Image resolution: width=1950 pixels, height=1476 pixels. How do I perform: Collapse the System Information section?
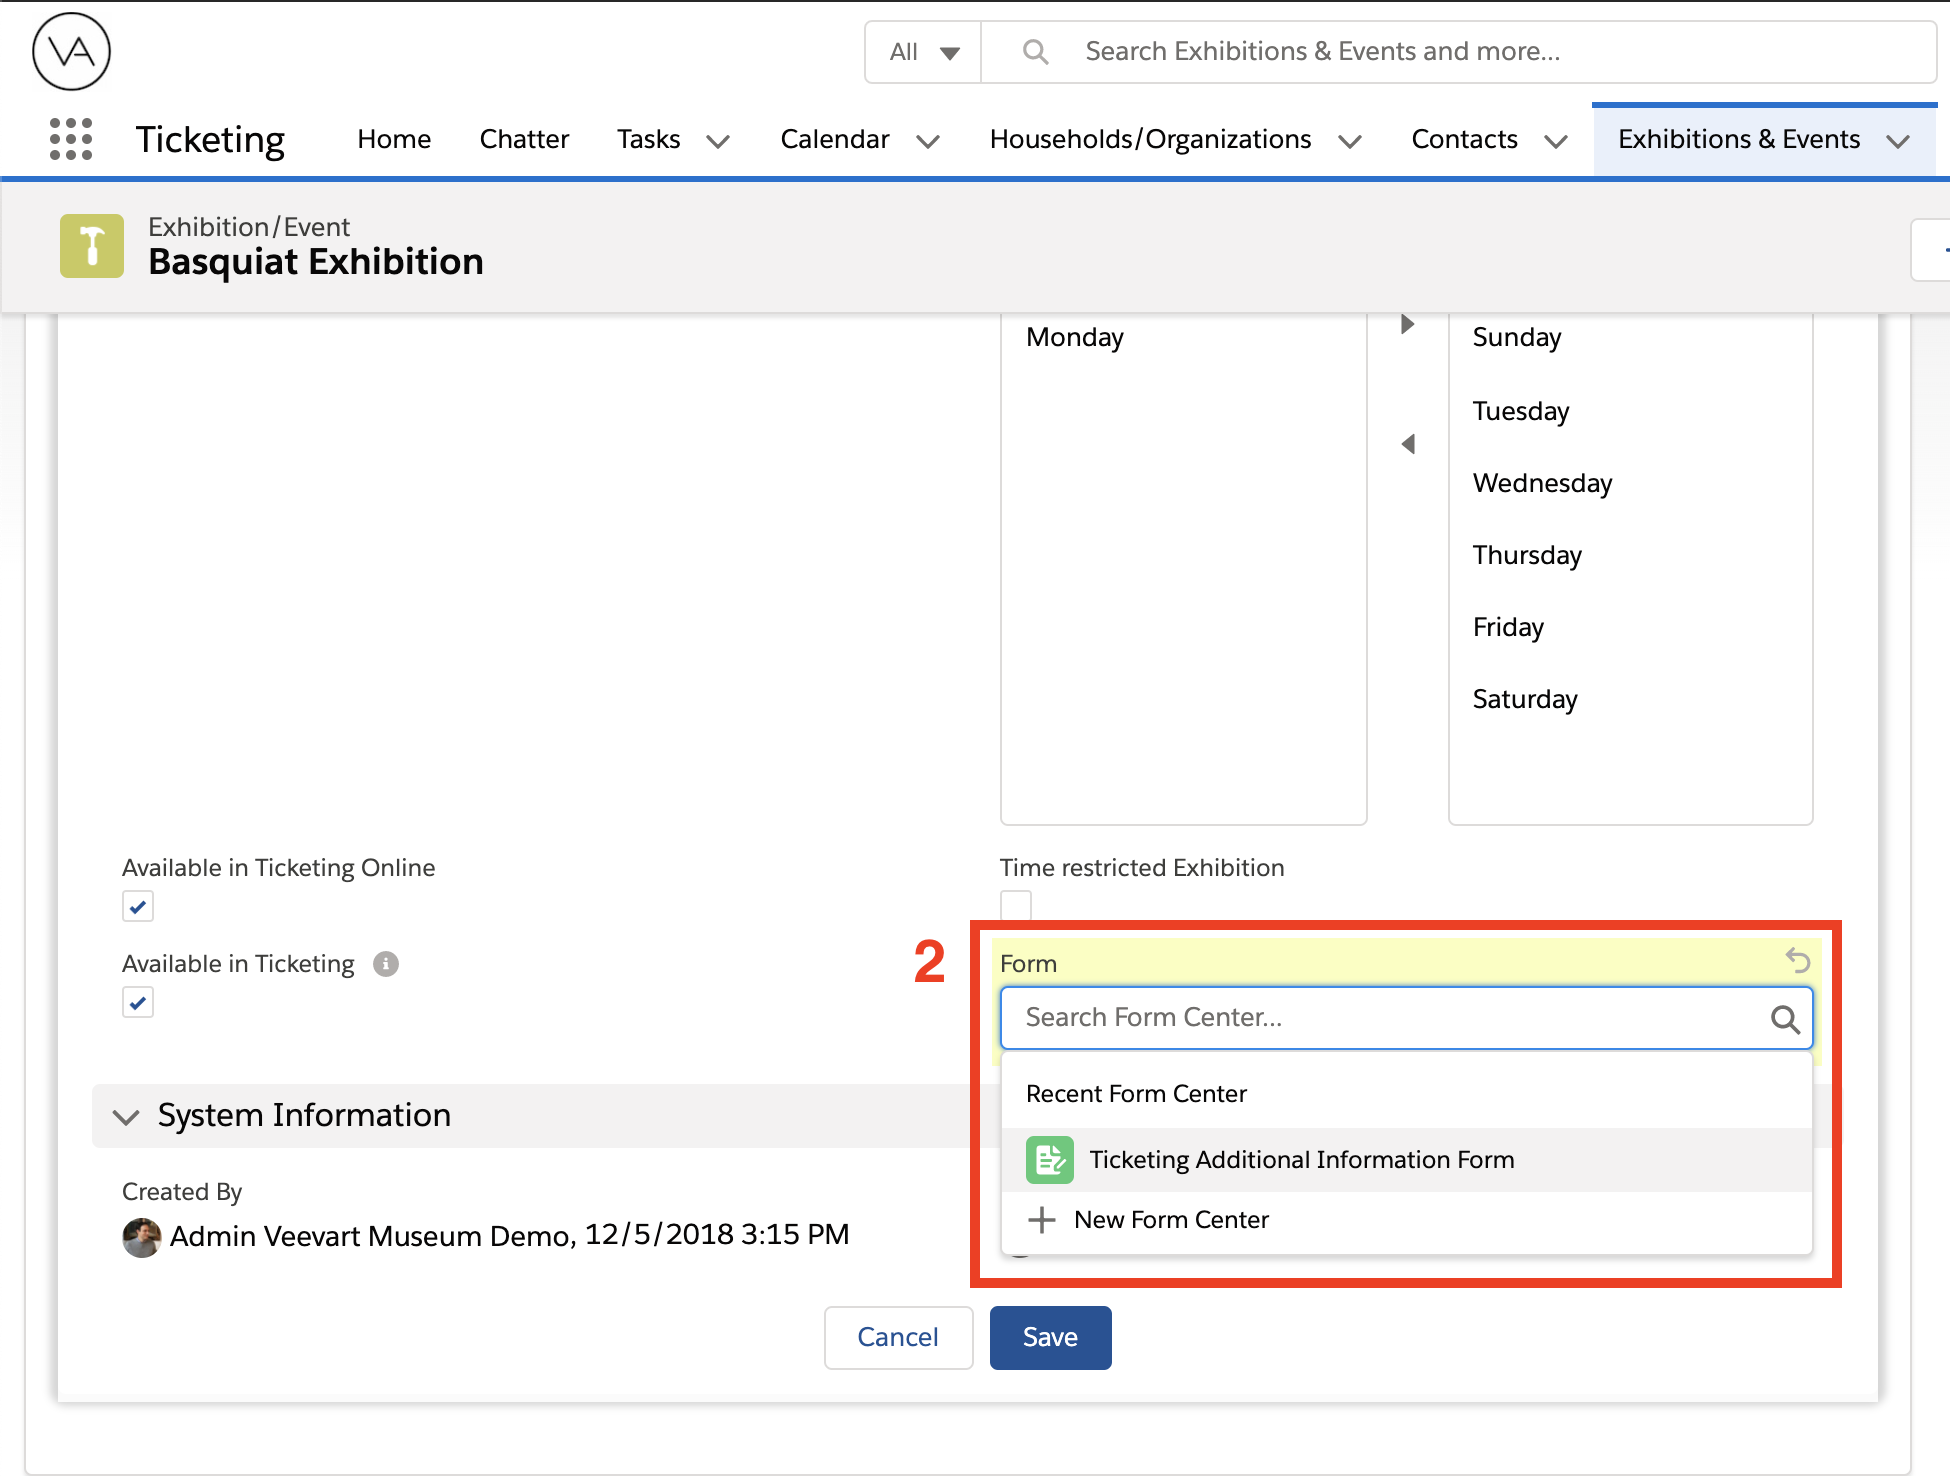[x=126, y=1116]
